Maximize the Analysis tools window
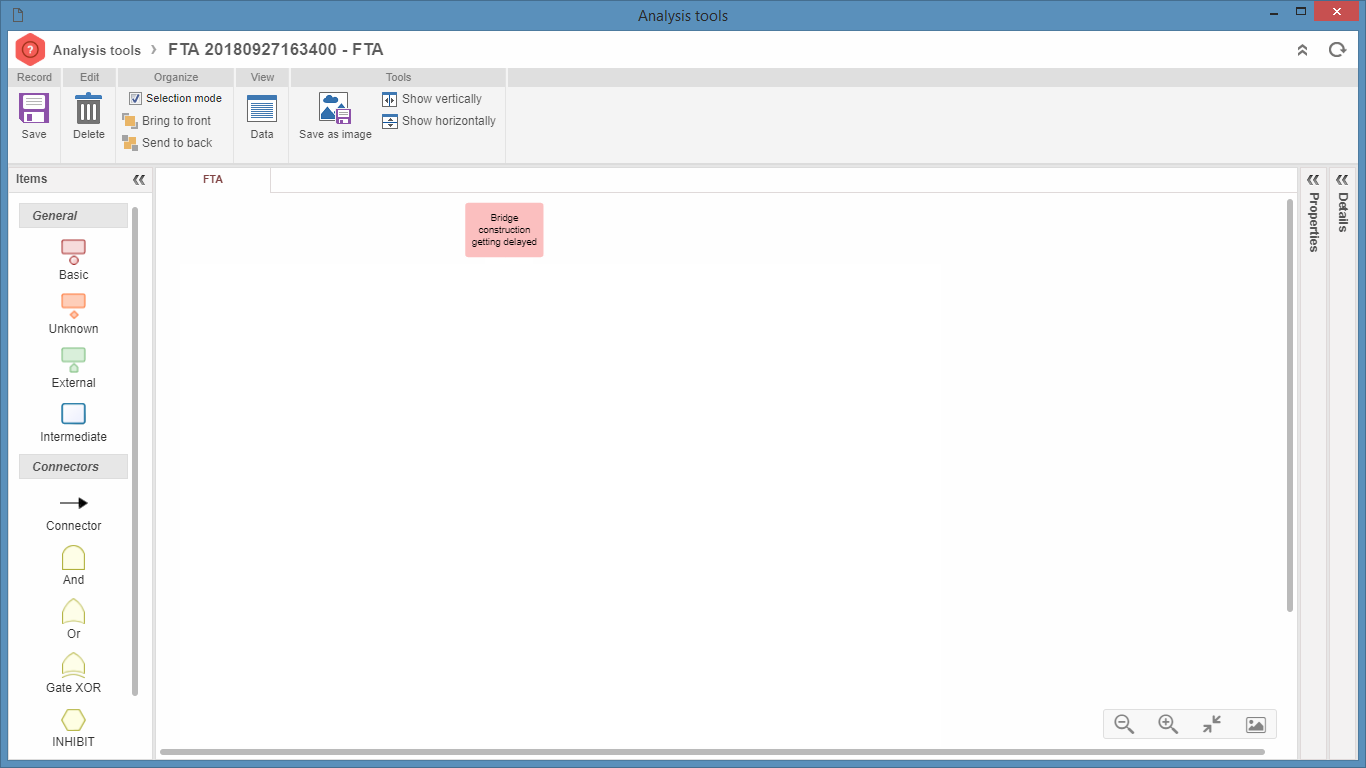1366x768 pixels. click(x=1300, y=12)
